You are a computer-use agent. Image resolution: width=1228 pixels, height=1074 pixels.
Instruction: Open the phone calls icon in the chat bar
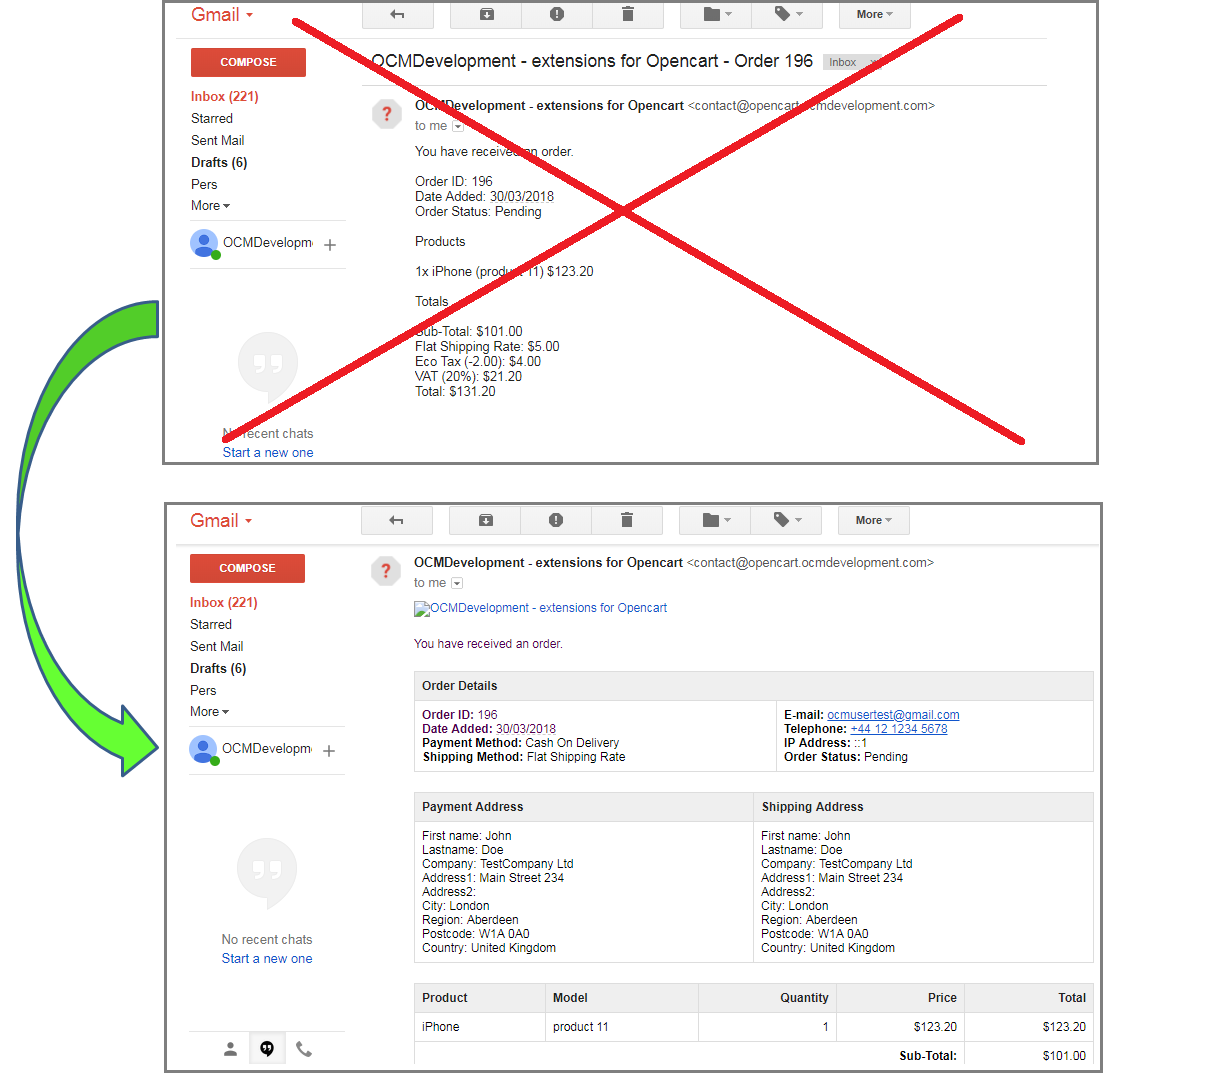pos(304,1049)
